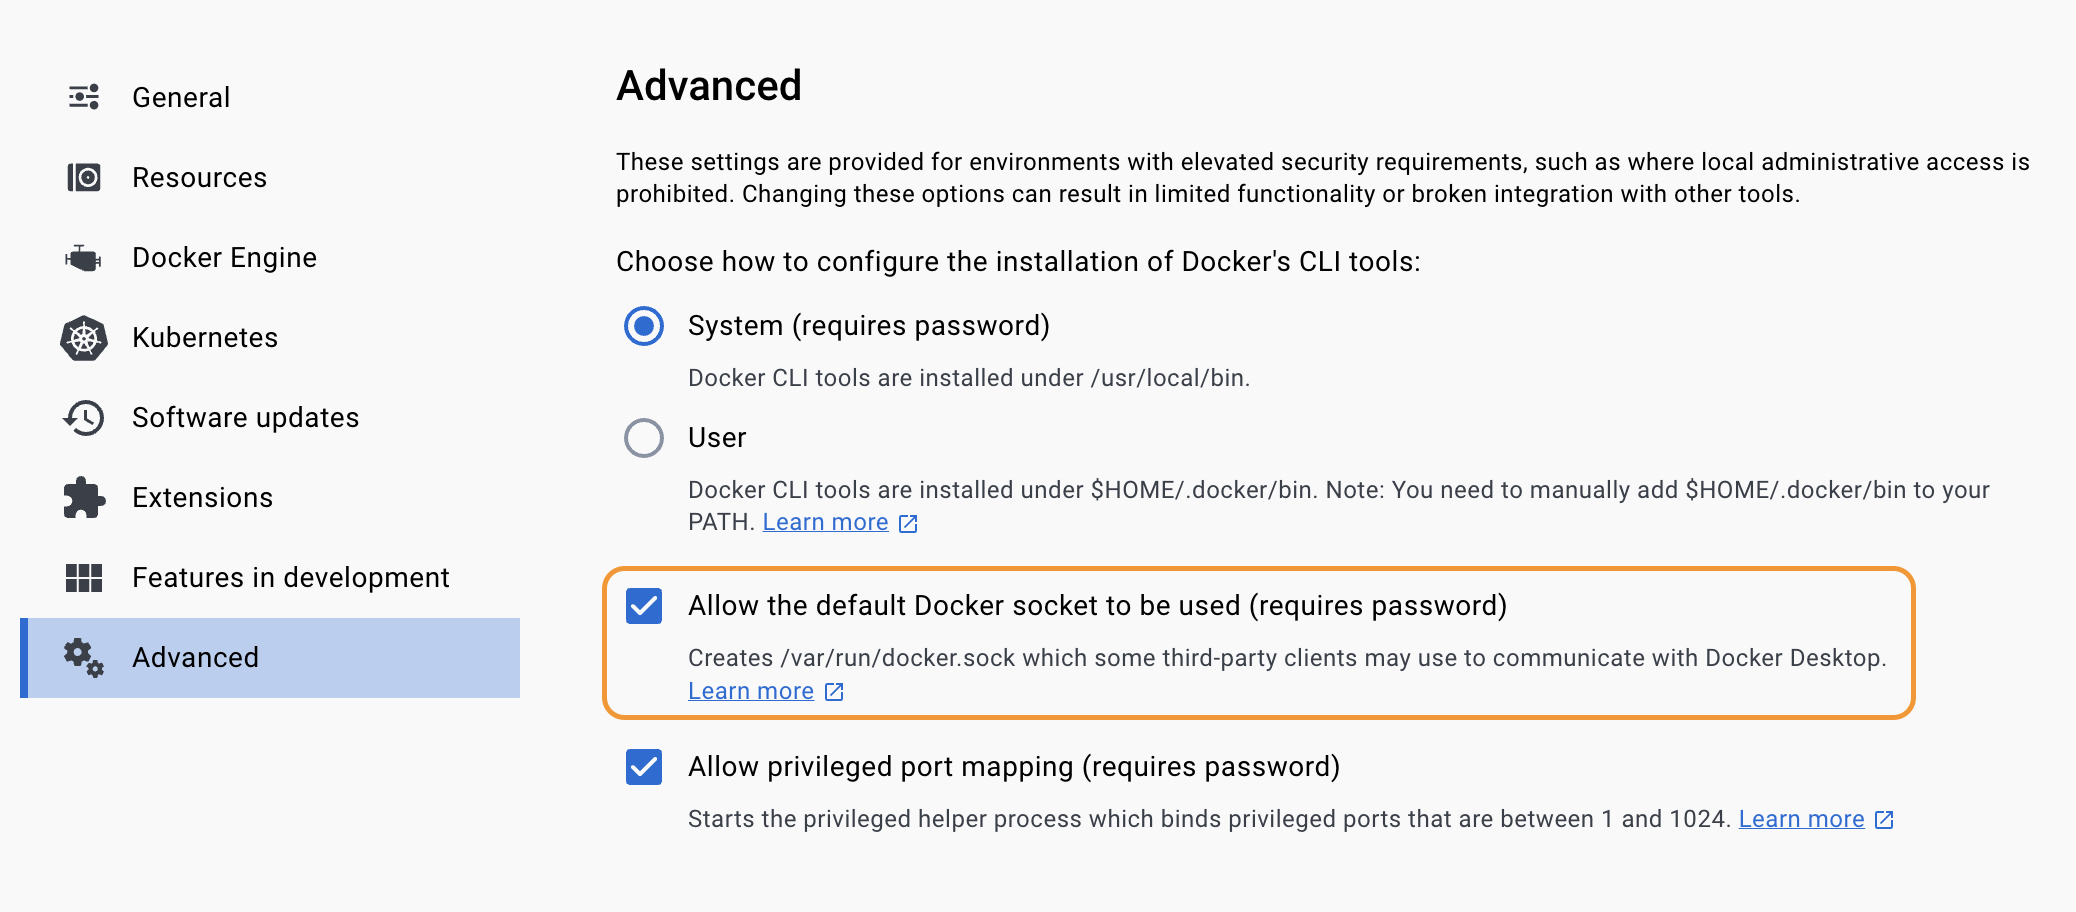Click Learn more about privileged helper process

[x=1801, y=818]
